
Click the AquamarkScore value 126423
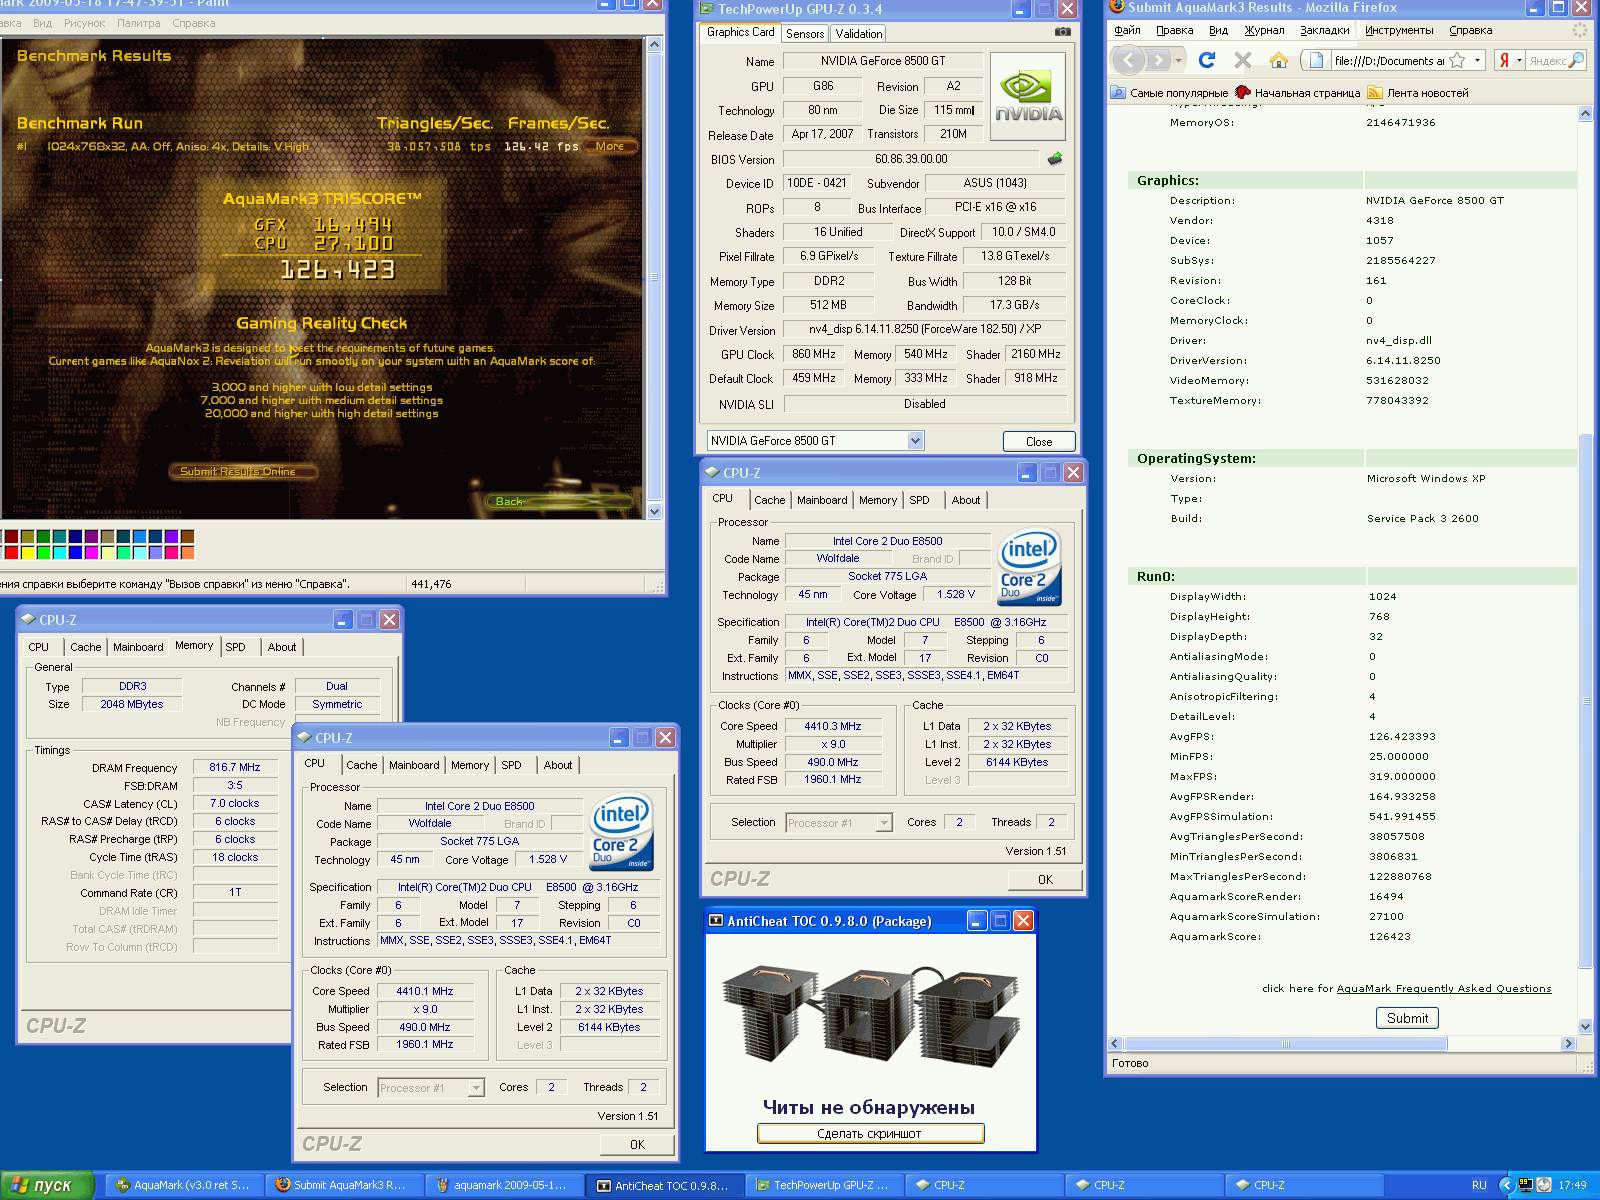click(x=1390, y=937)
